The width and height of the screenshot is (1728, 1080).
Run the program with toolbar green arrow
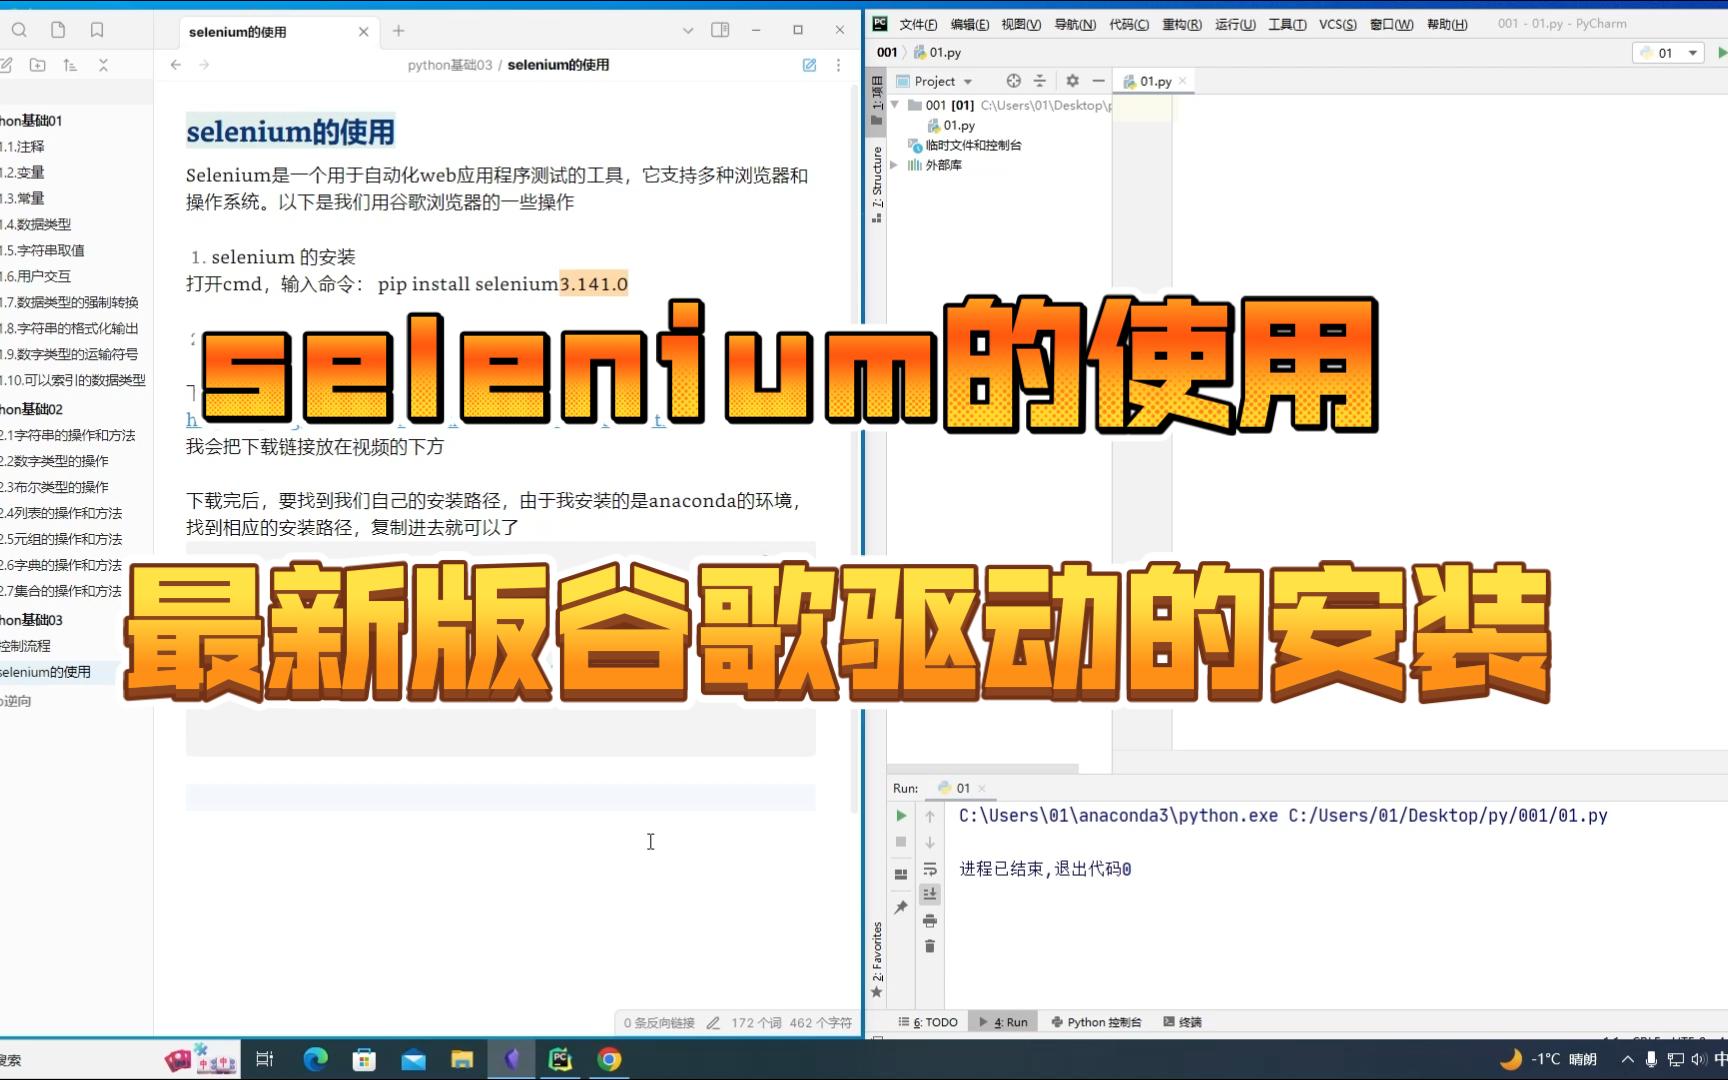(1721, 53)
